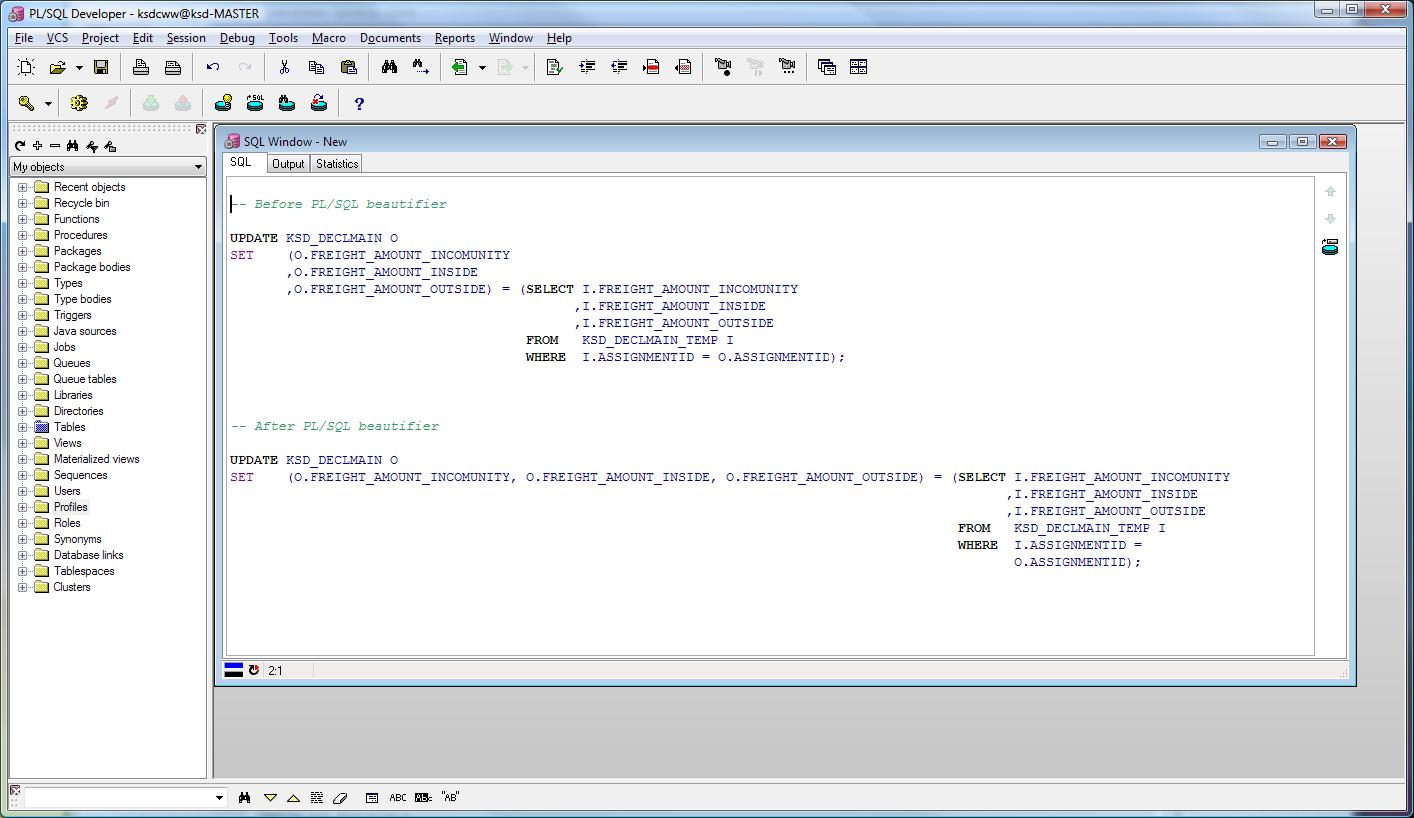Close the object browser panel

[201, 129]
